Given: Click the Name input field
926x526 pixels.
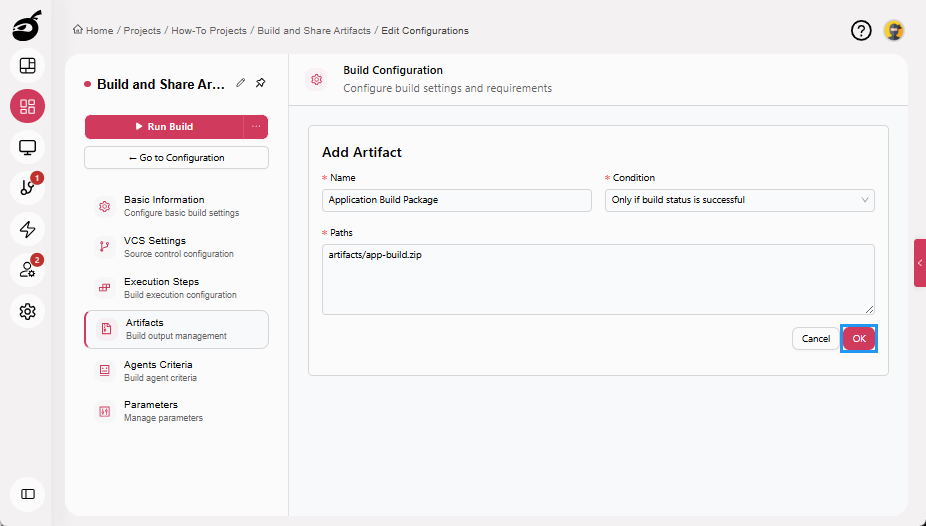Looking at the screenshot, I should coord(457,200).
